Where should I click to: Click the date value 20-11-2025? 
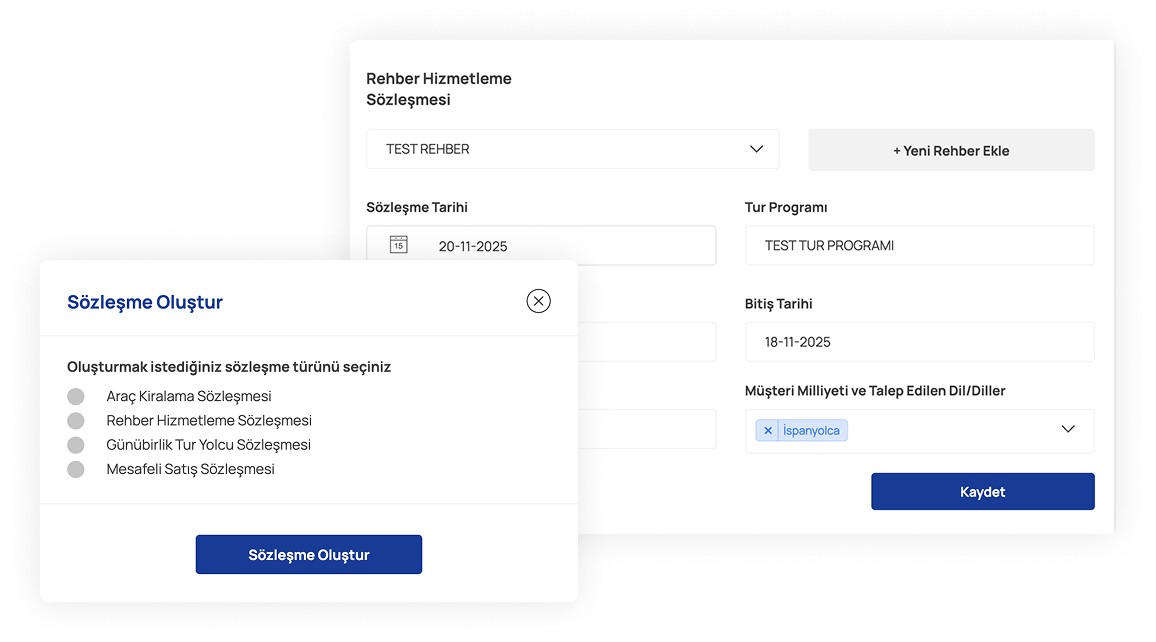[x=472, y=246]
